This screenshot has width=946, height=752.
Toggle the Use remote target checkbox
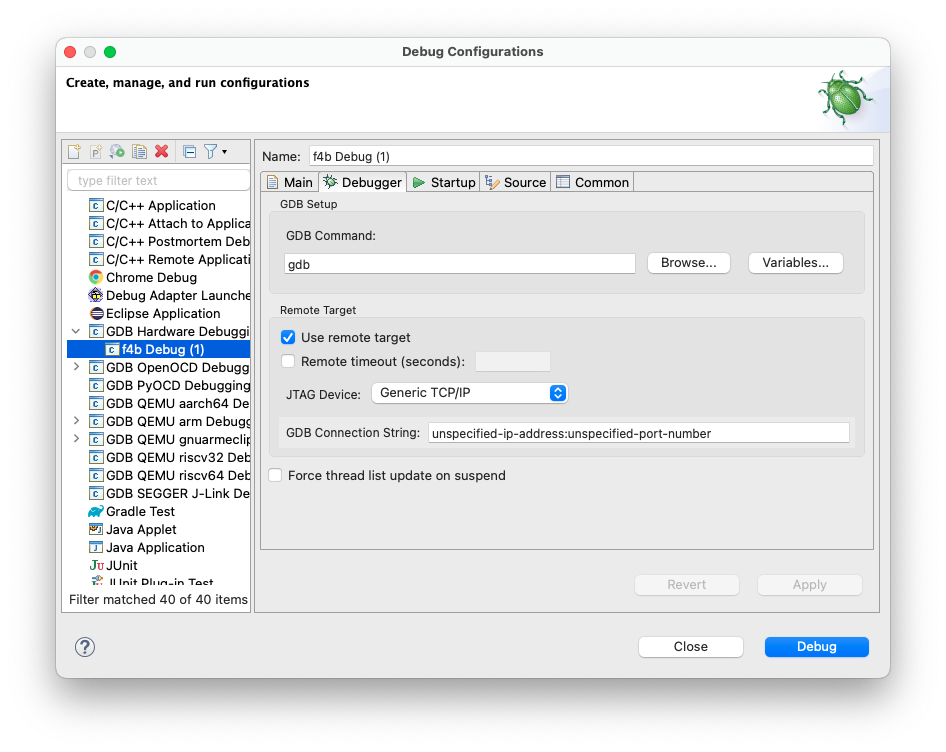(x=288, y=337)
